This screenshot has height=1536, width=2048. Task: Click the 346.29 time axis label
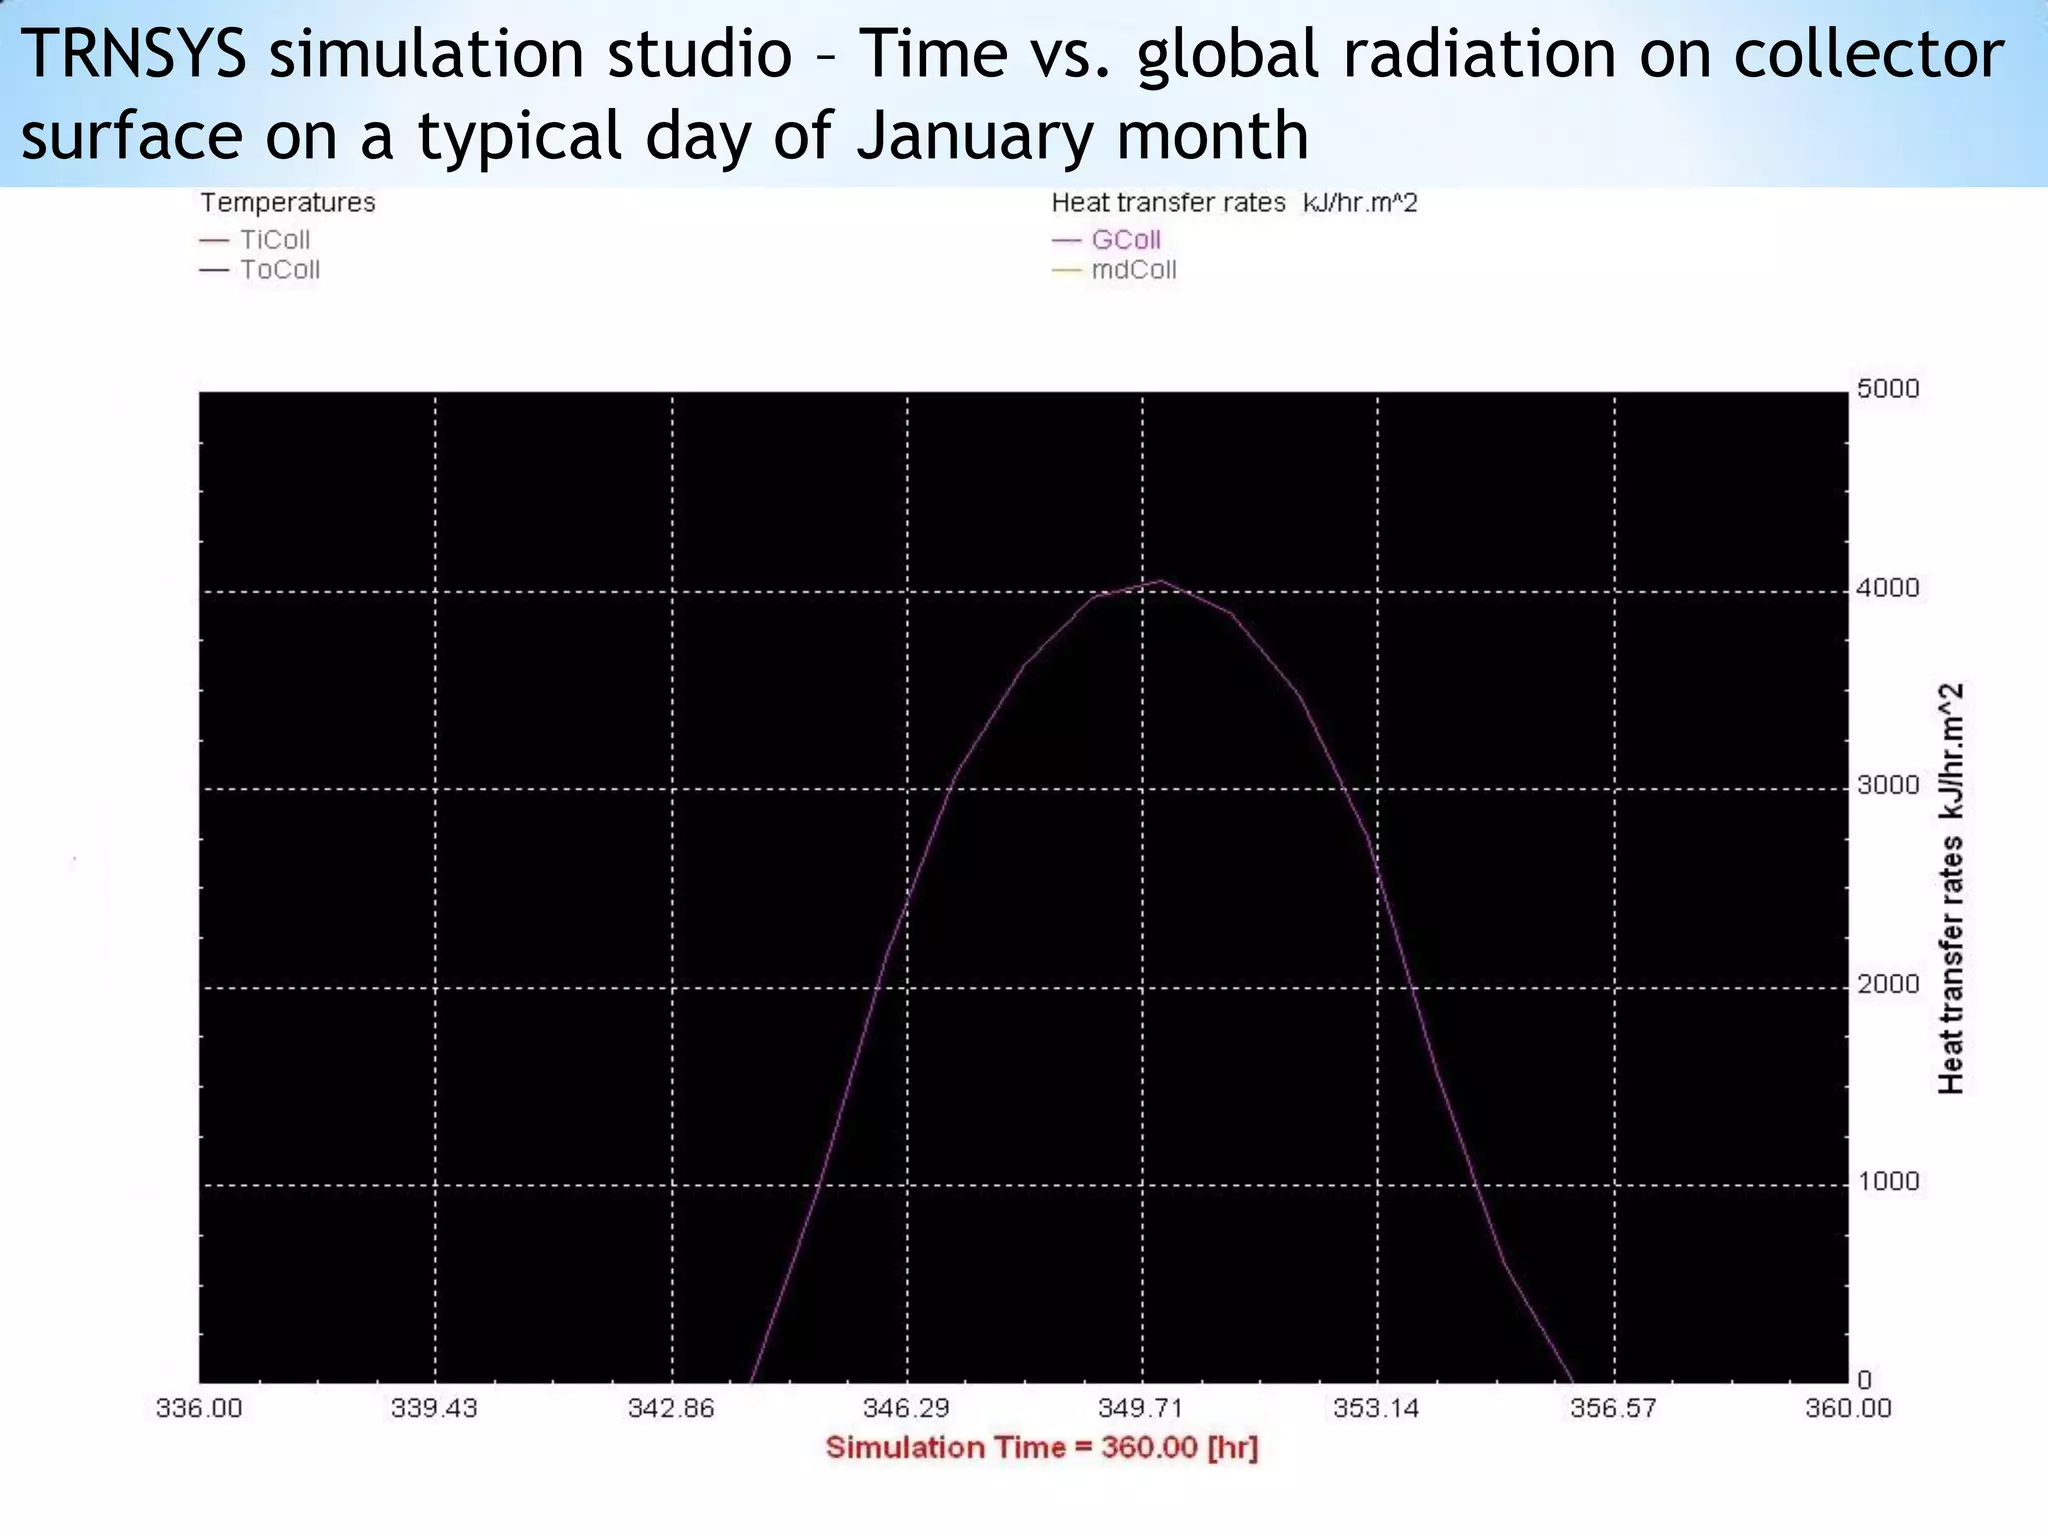906,1409
